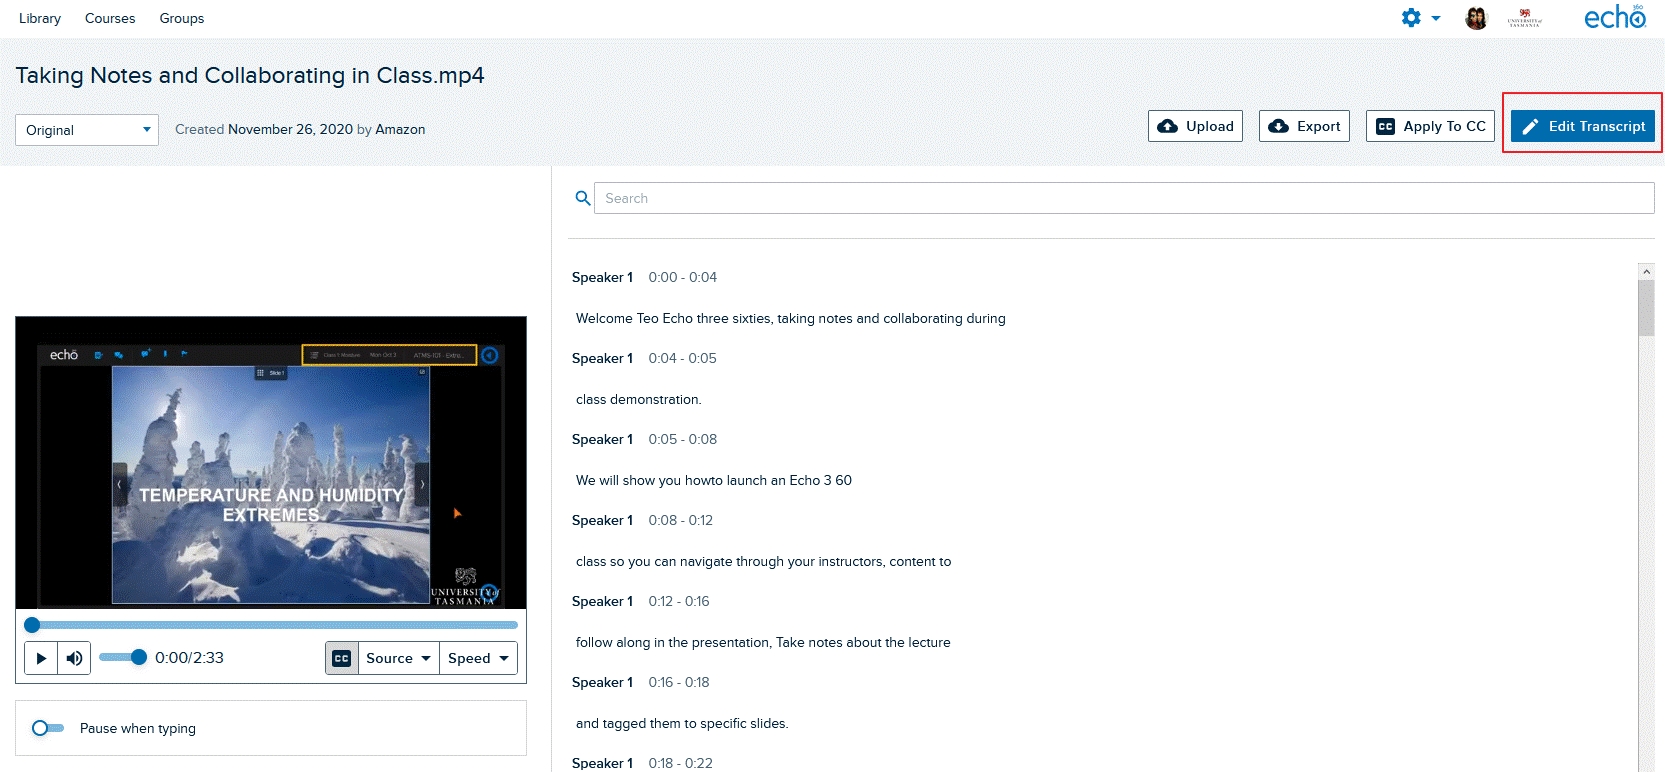Image resolution: width=1665 pixels, height=772 pixels.
Task: Open the Library menu
Action: (40, 18)
